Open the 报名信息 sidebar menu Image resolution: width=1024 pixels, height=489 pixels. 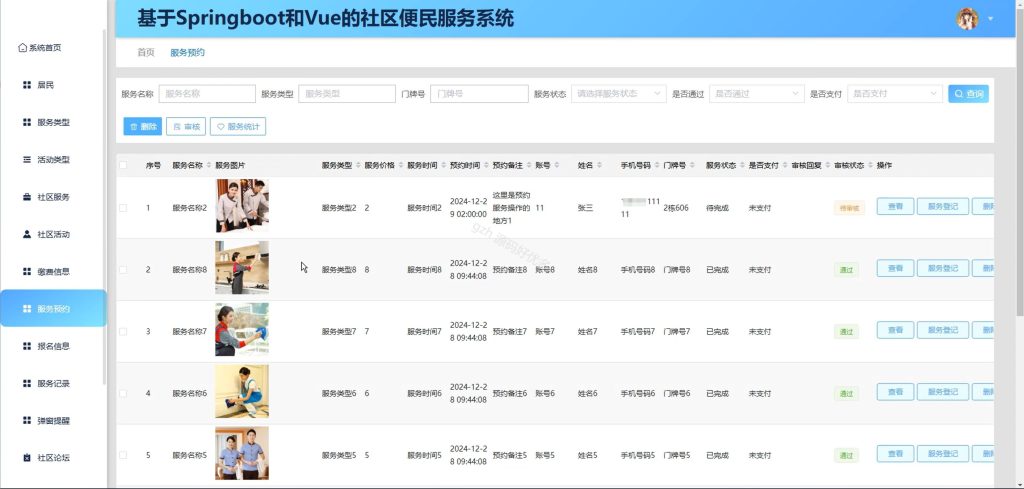tap(46, 345)
